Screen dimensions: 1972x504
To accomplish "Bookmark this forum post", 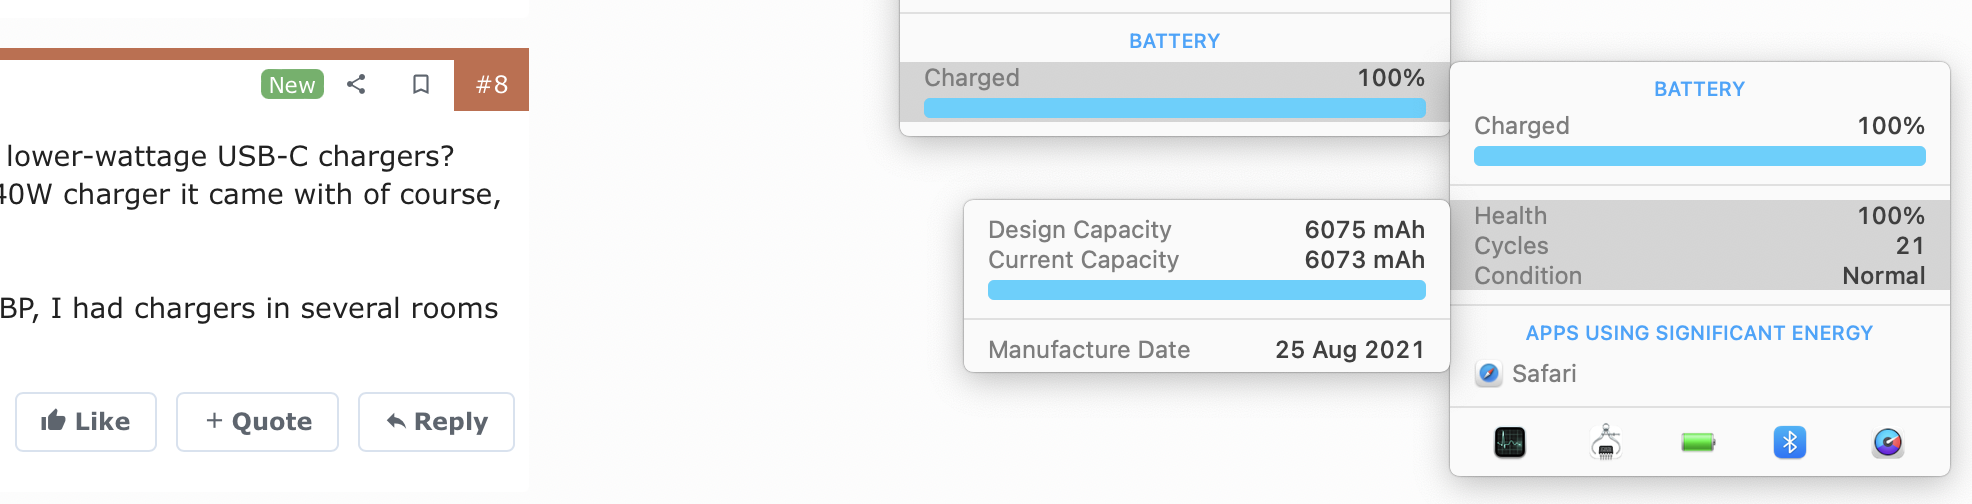I will click(421, 85).
